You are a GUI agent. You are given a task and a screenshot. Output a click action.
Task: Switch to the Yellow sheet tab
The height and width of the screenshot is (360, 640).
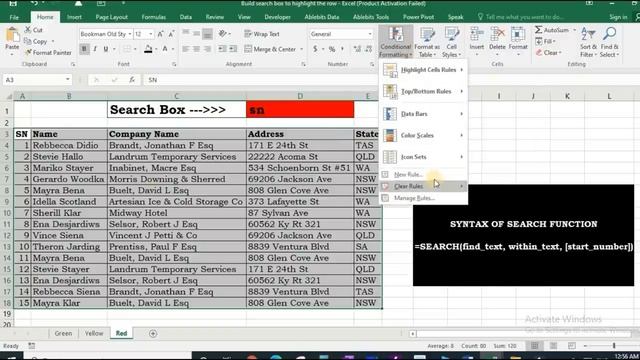[x=94, y=333]
